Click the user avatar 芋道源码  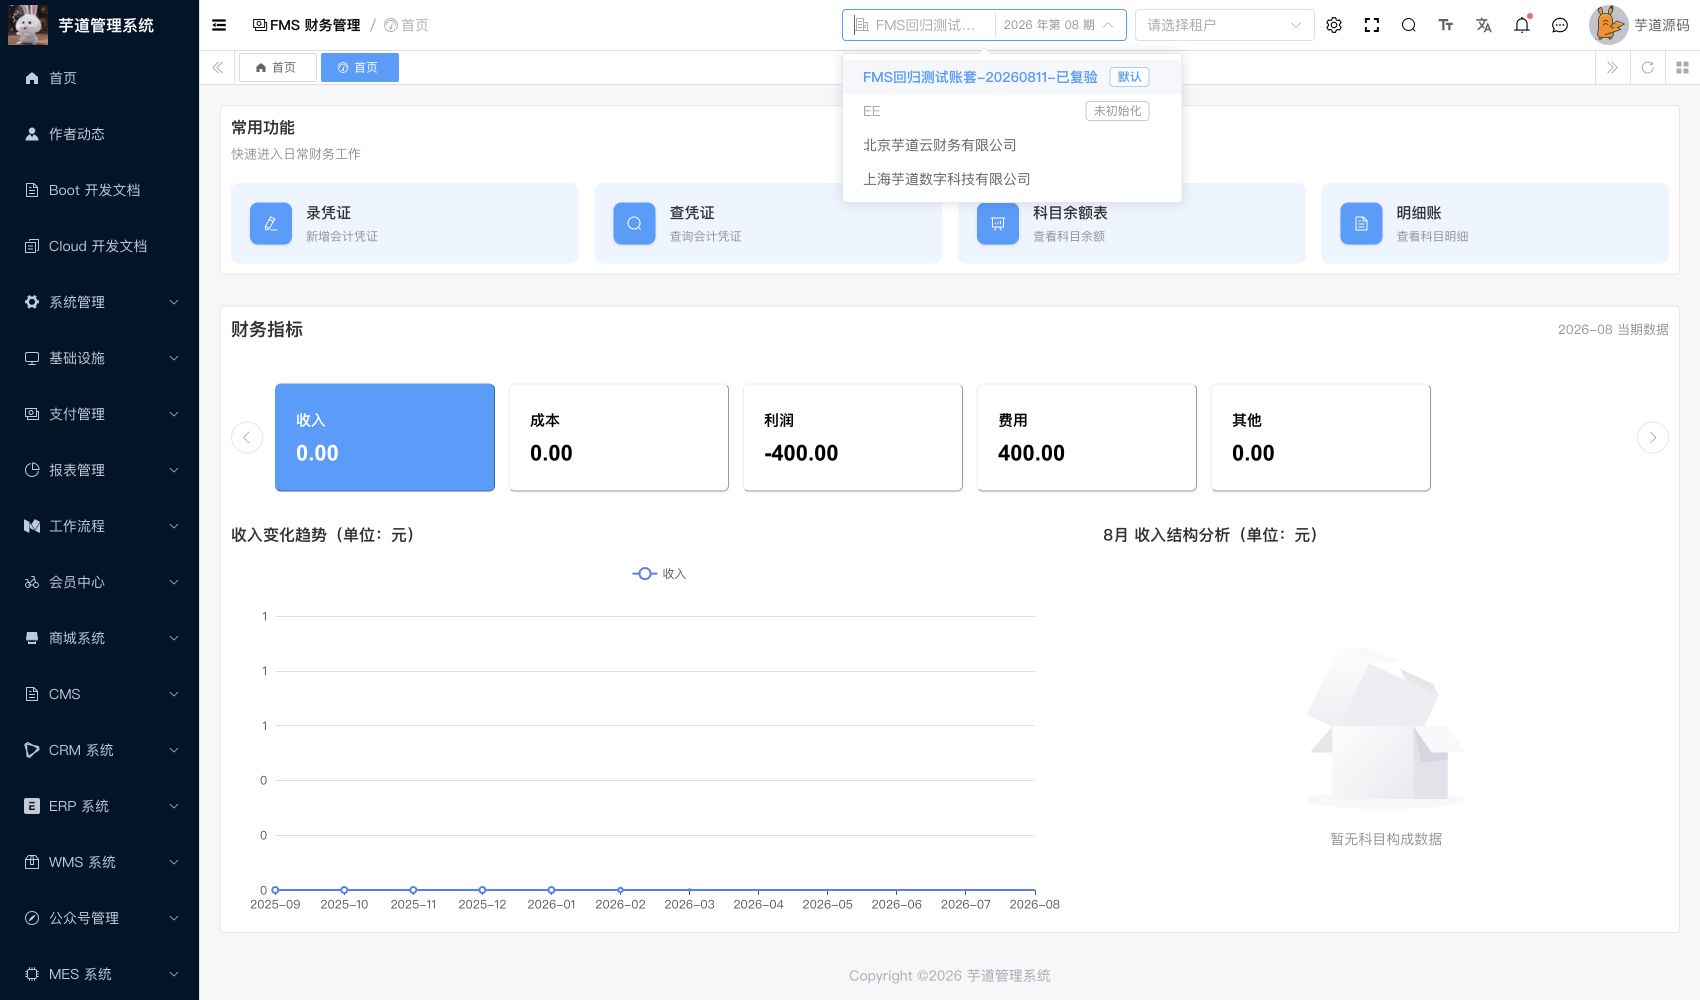pos(1608,25)
